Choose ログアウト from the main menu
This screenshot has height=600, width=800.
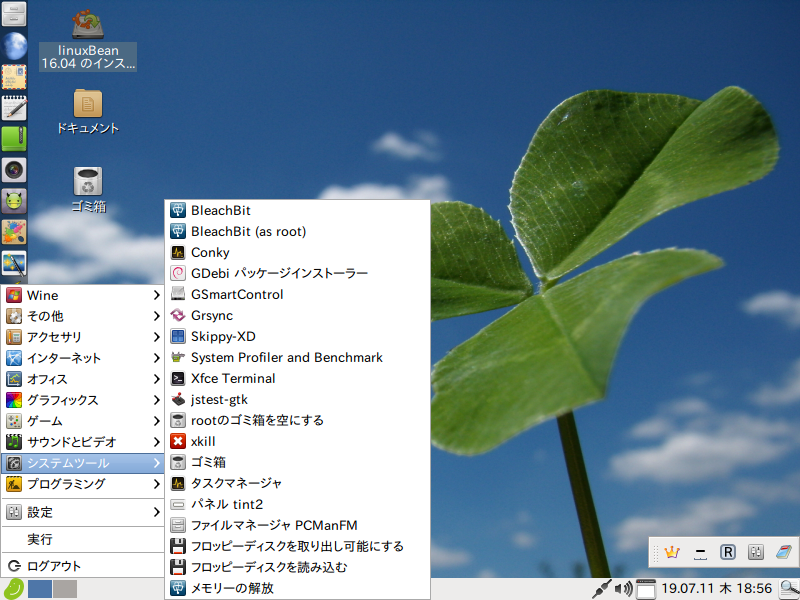pos(83,566)
